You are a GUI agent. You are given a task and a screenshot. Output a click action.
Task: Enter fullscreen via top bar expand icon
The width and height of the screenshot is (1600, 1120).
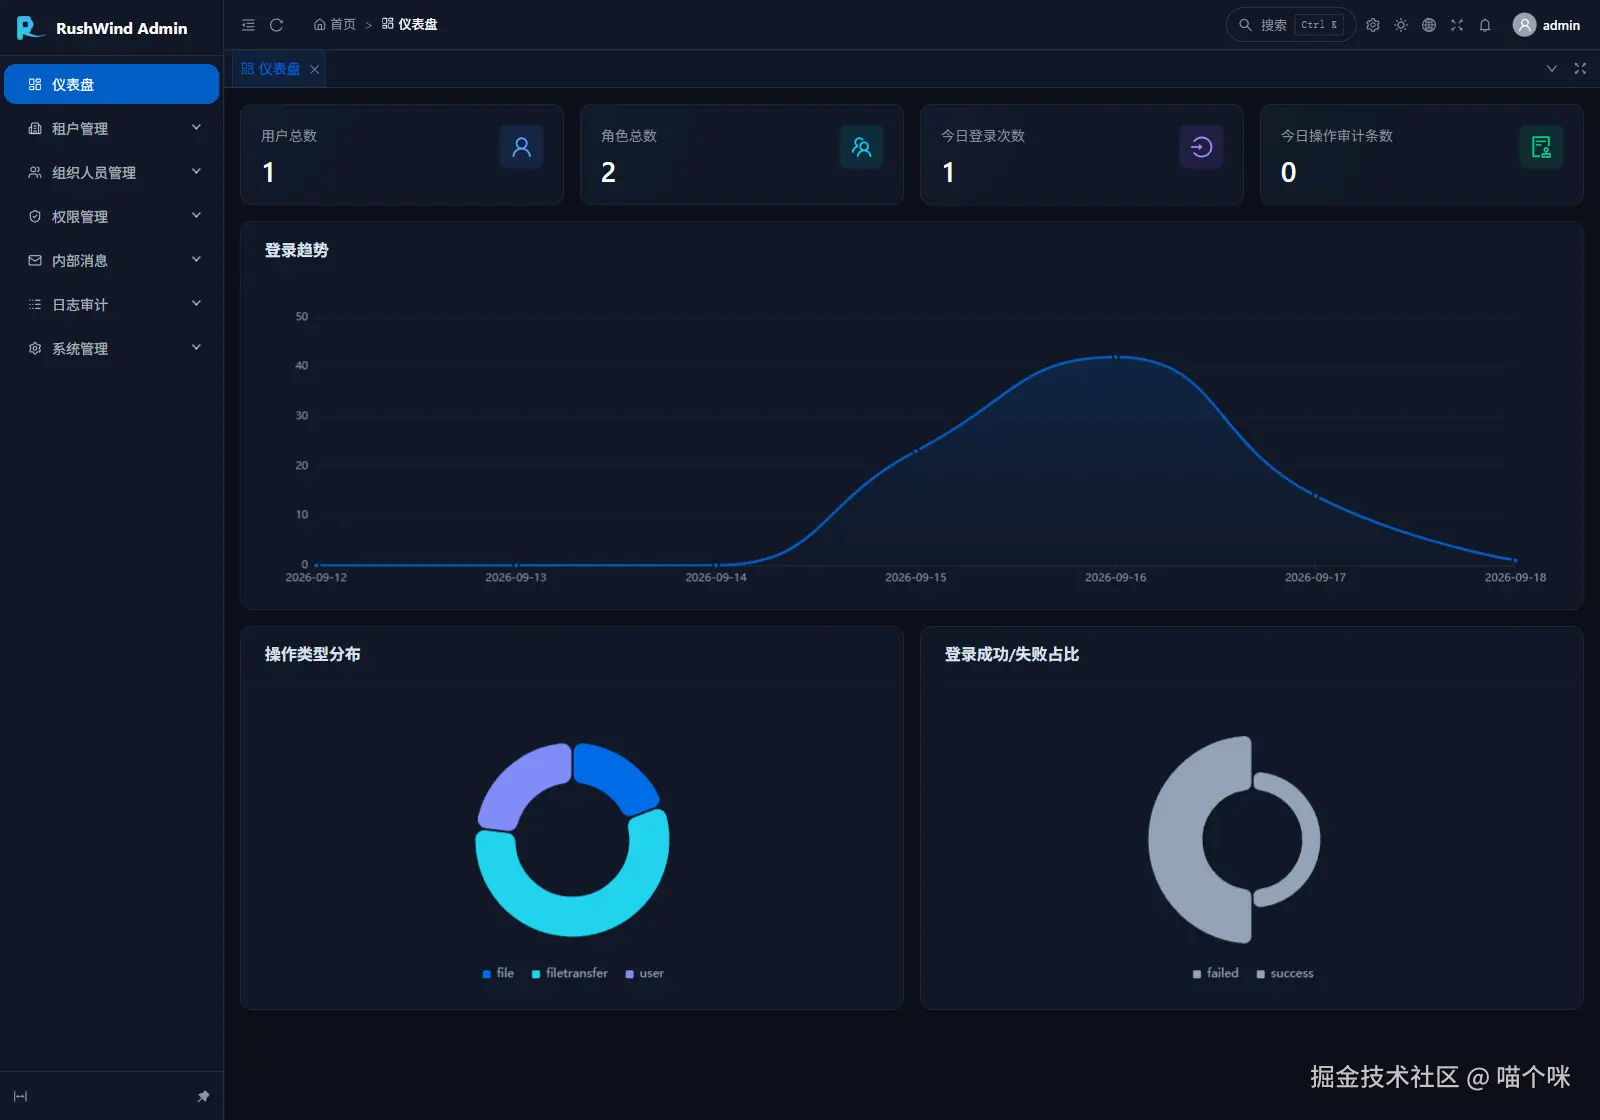(1457, 25)
